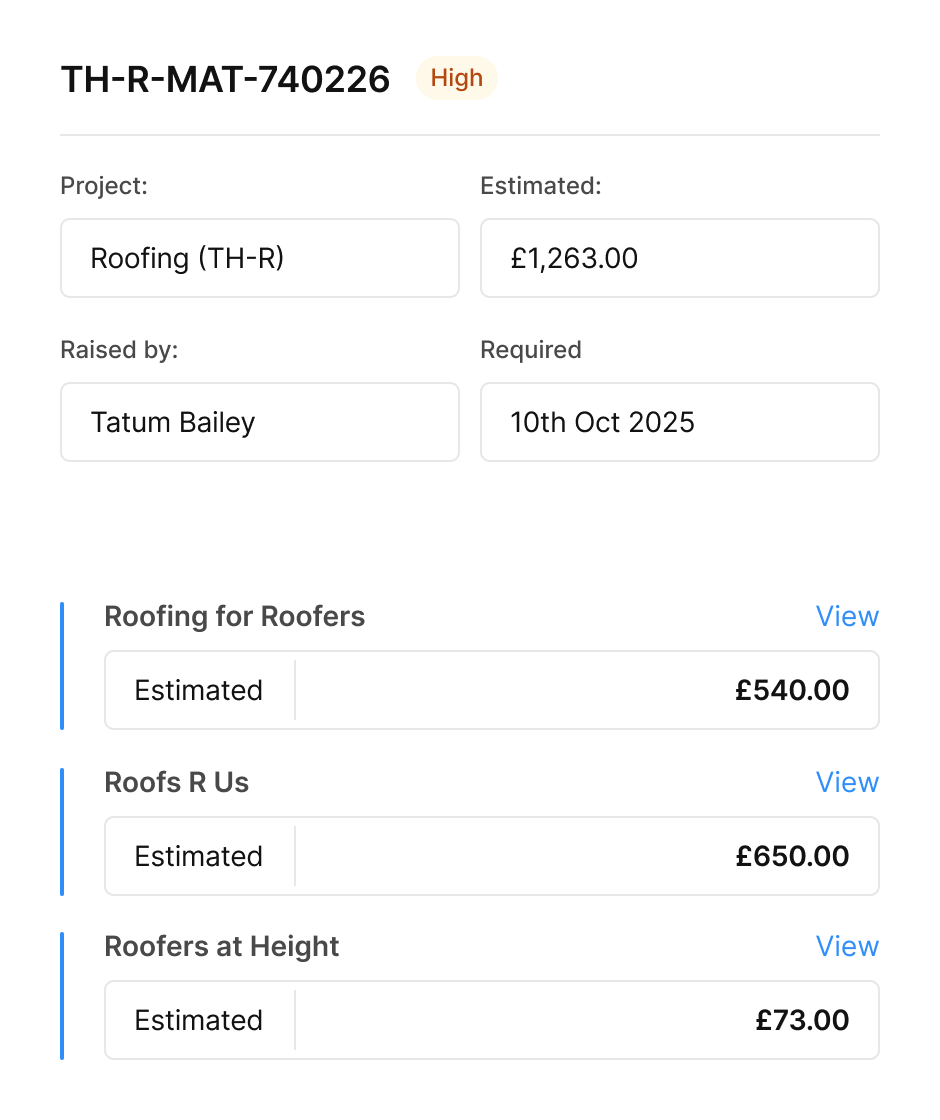Viewport: 940px width, 1120px height.
Task: Click the High priority badge
Action: [x=456, y=78]
